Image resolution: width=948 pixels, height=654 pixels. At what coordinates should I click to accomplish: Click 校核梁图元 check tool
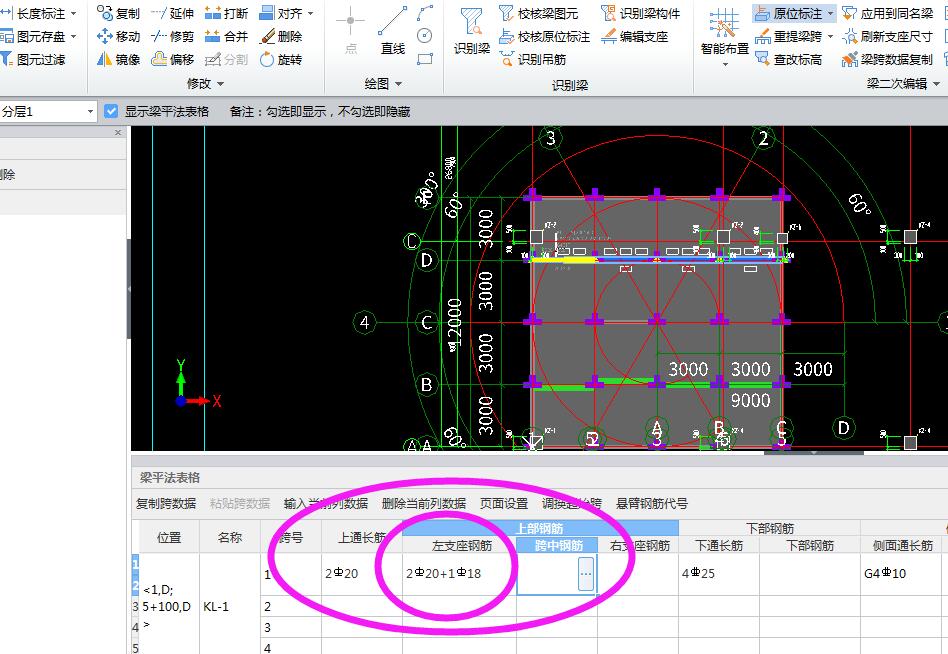(x=538, y=13)
